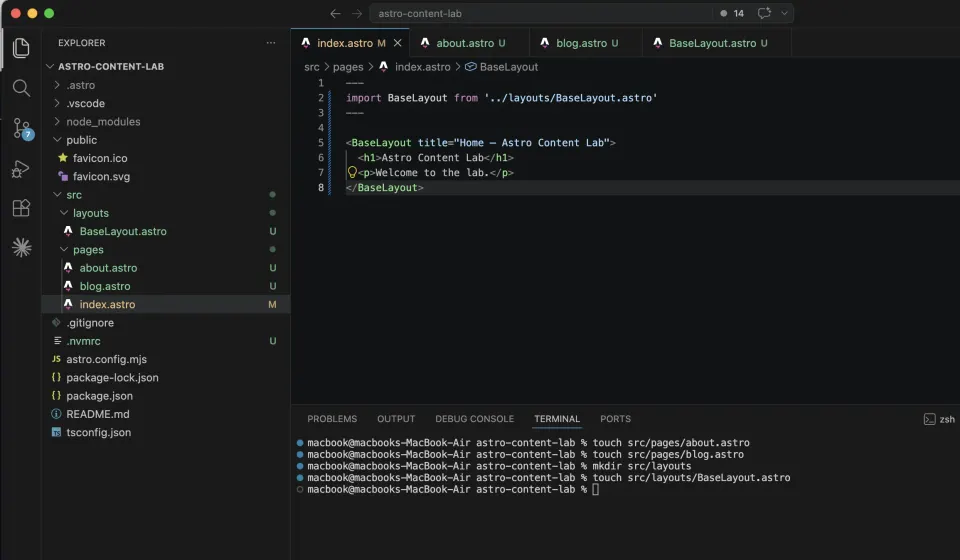Click the h1 text Astro Content Lab

pos(432,158)
